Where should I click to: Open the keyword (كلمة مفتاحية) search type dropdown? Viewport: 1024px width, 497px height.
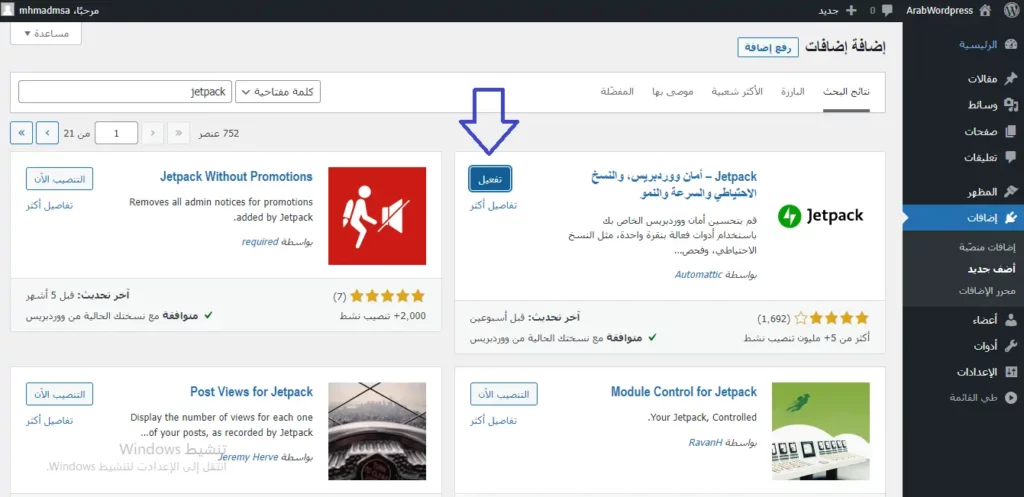pyautogui.click(x=278, y=92)
